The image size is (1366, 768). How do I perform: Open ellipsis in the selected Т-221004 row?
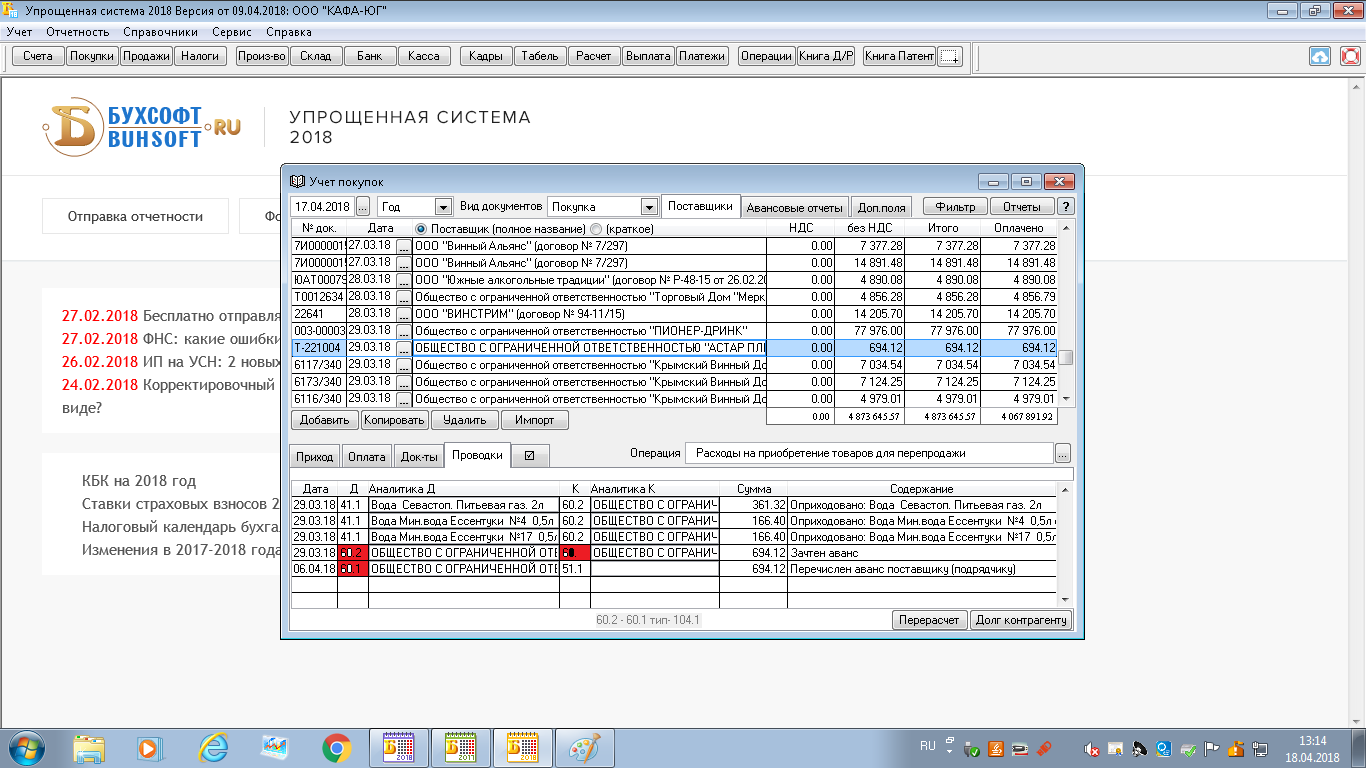click(x=403, y=348)
